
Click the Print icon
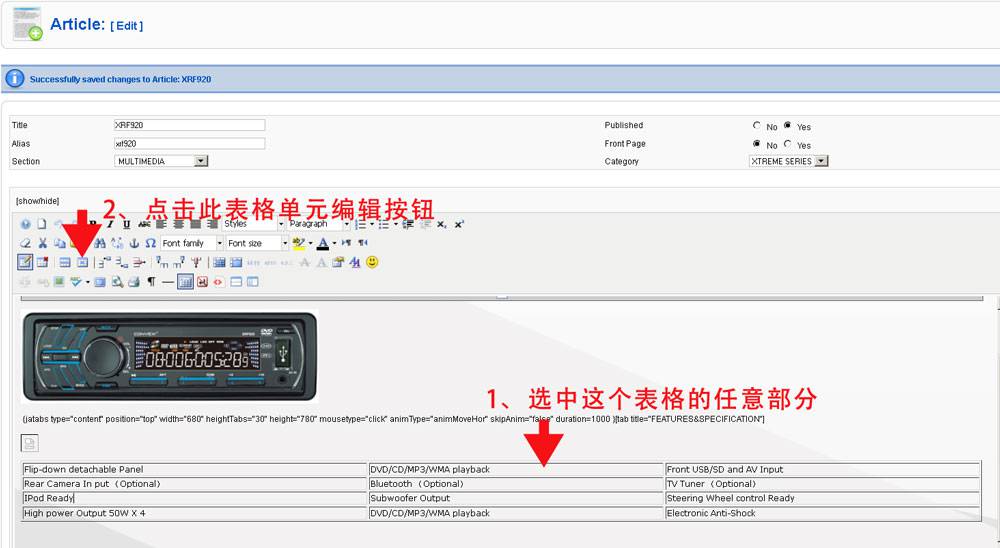(x=133, y=282)
